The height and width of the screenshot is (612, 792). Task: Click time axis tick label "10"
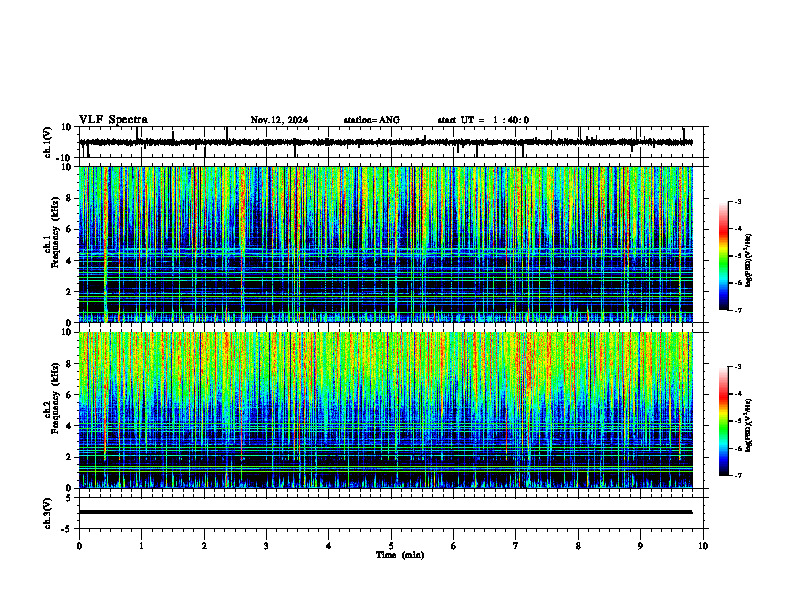click(703, 546)
